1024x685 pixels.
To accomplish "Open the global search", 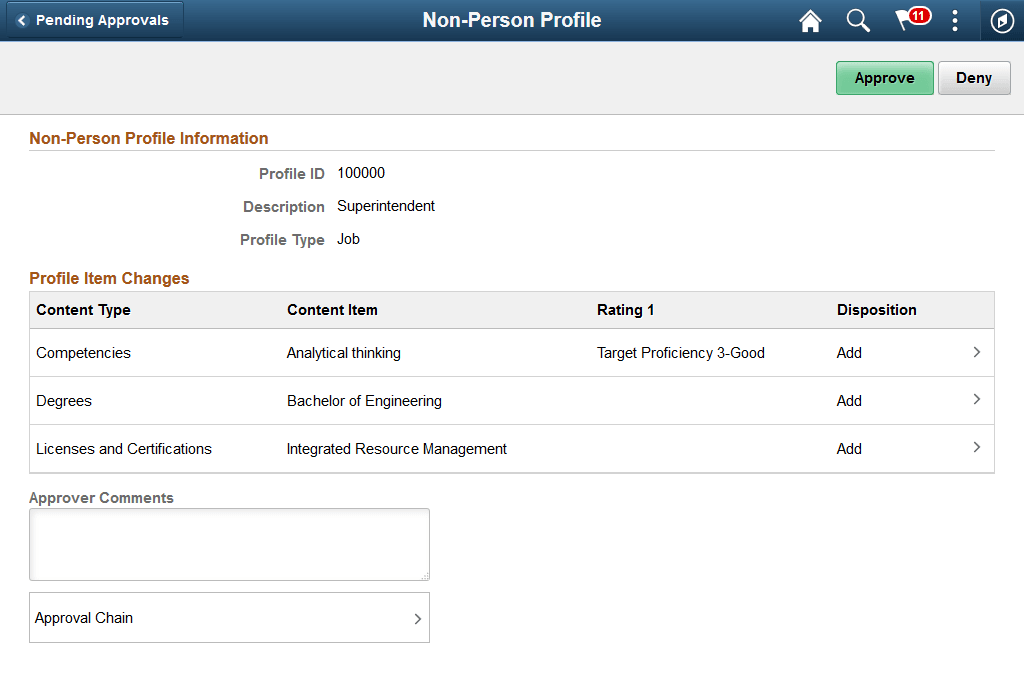I will click(x=858, y=20).
